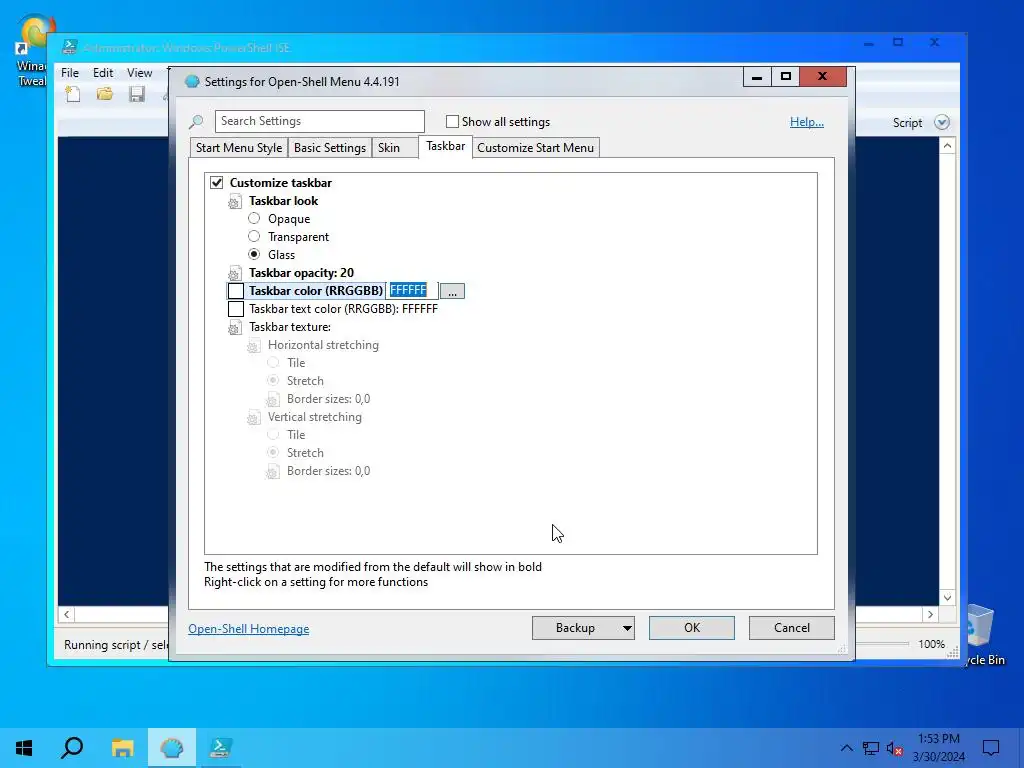This screenshot has height=768, width=1024.
Task: Tick the Taskbar color (RRGGBB) checkbox
Action: coord(236,291)
